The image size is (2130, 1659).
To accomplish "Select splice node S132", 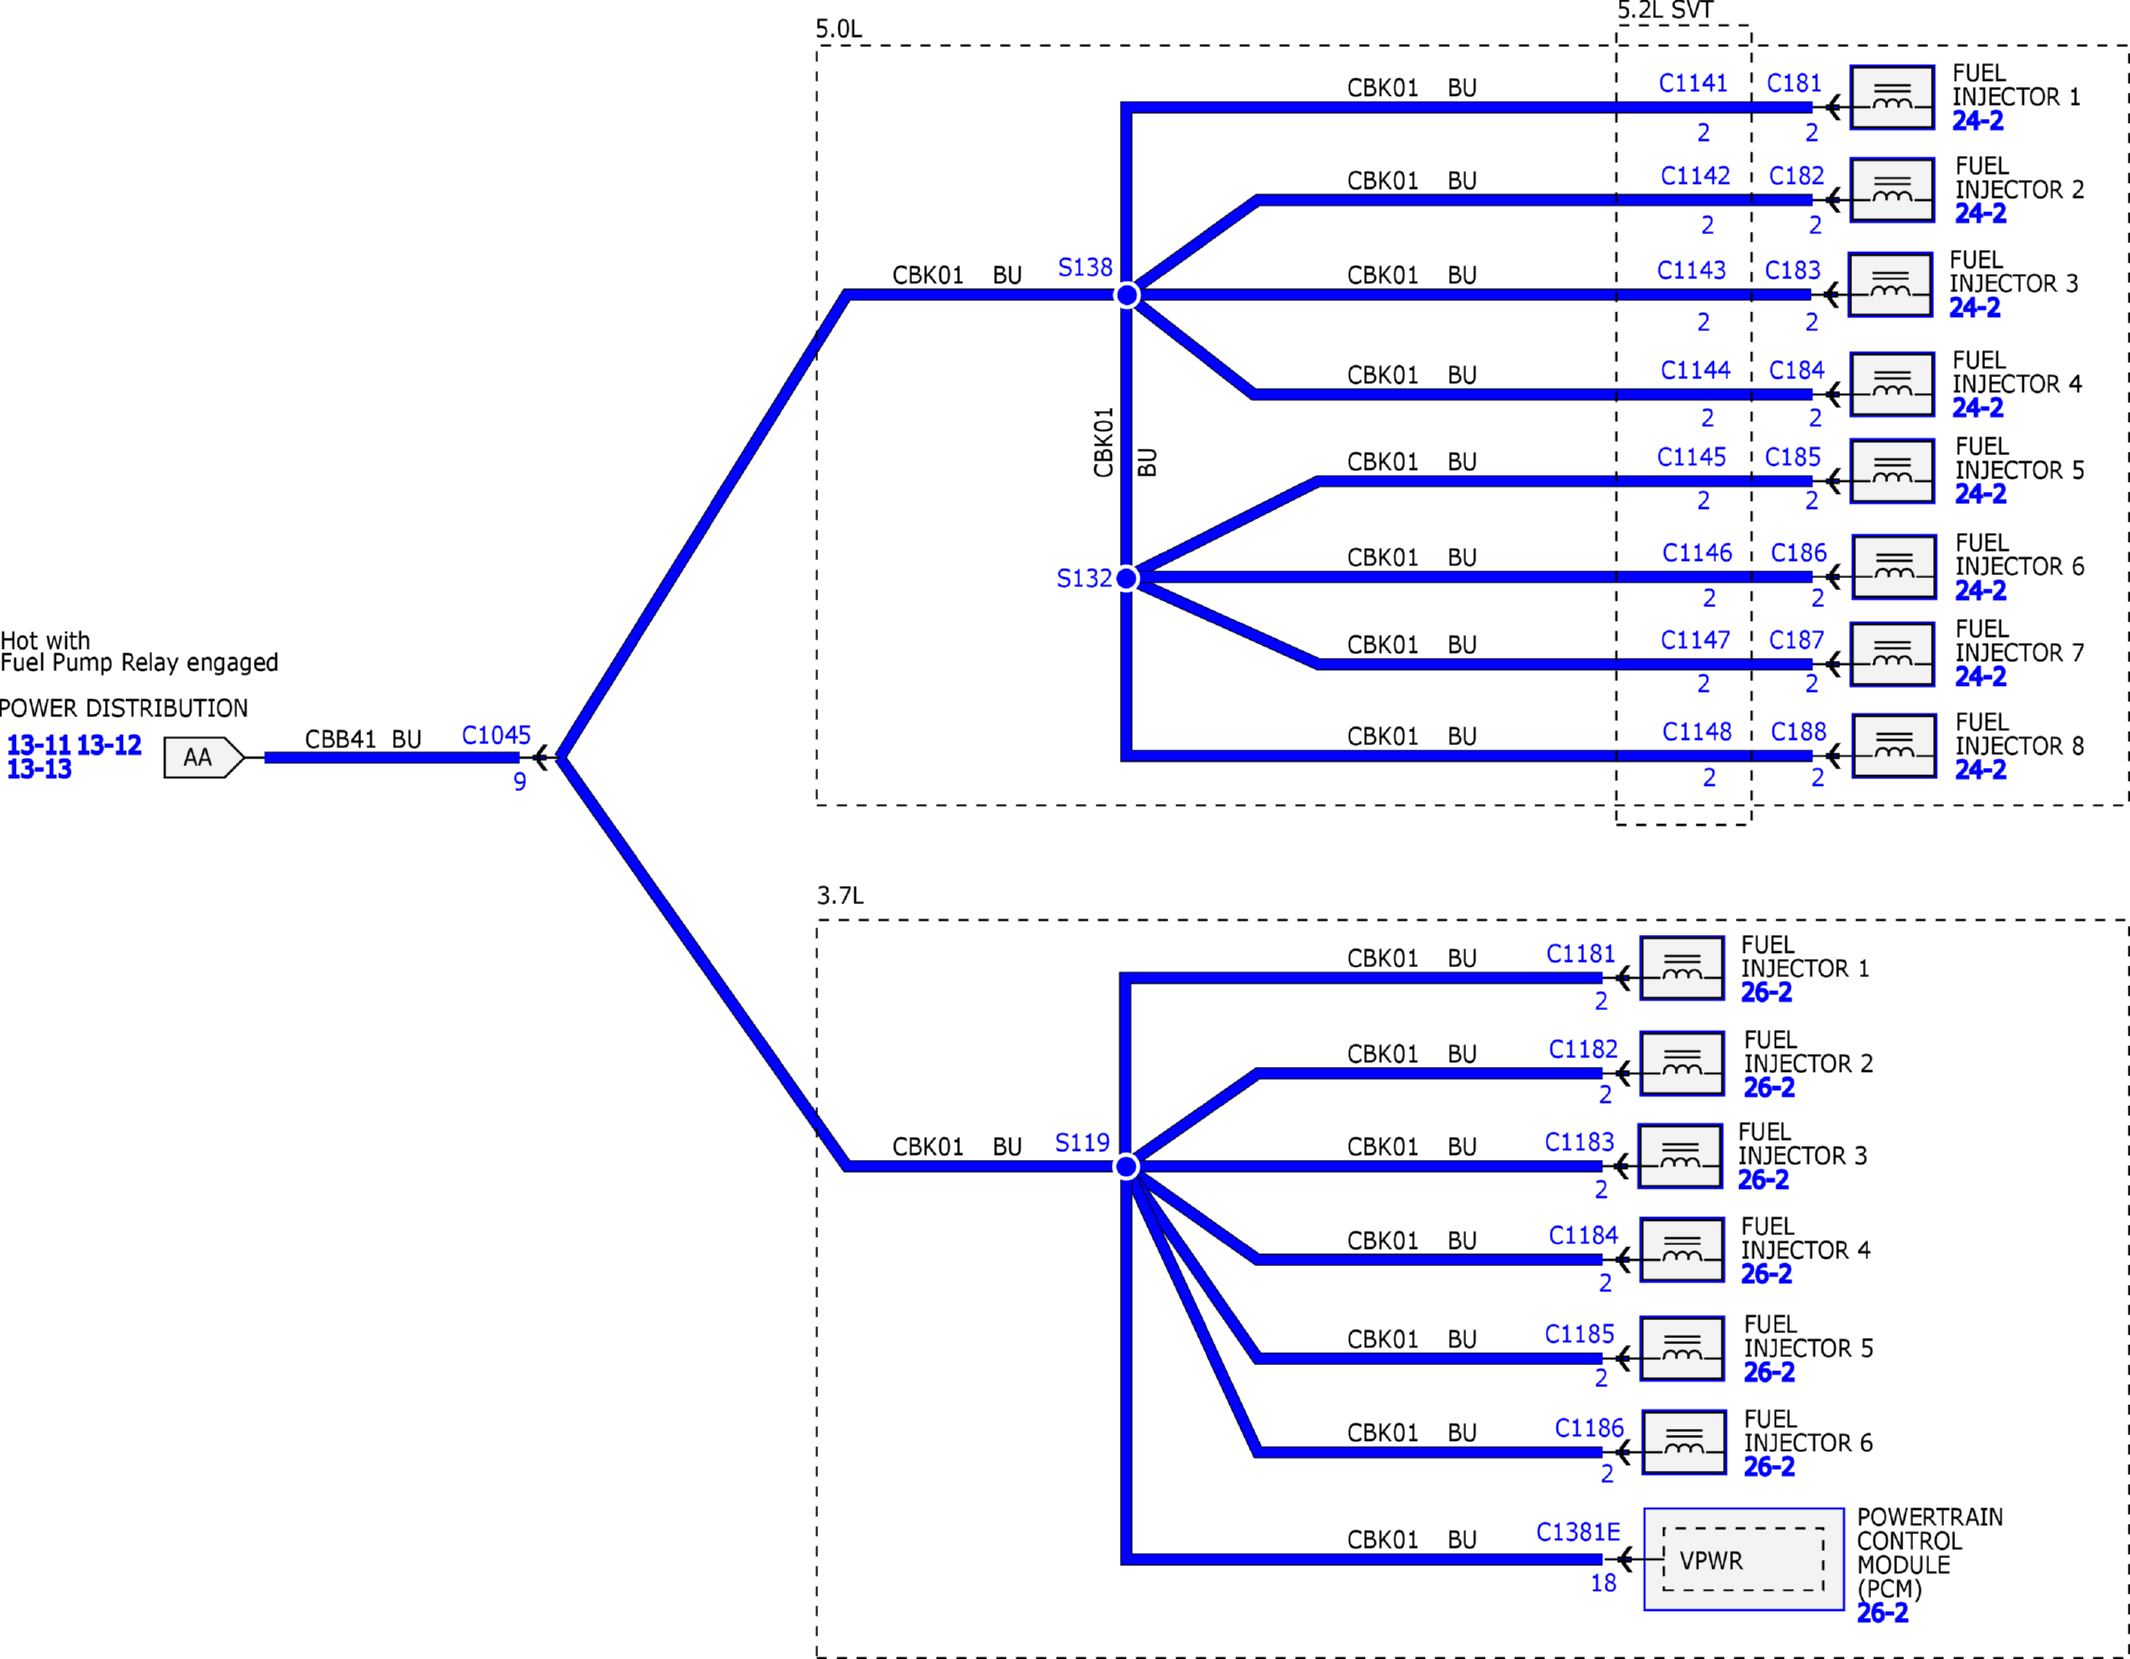I will (1127, 578).
